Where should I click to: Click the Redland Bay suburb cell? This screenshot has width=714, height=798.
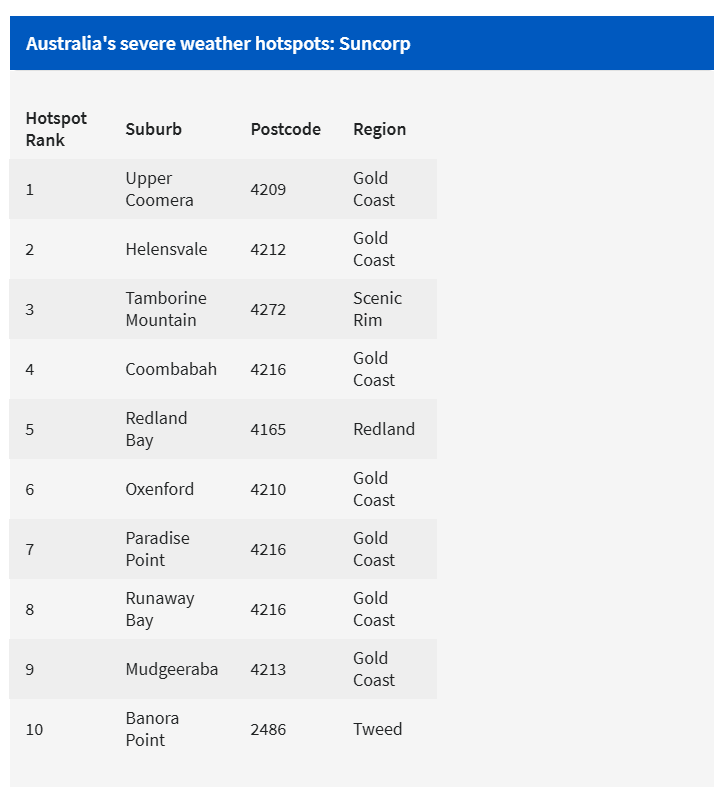pyautogui.click(x=156, y=429)
